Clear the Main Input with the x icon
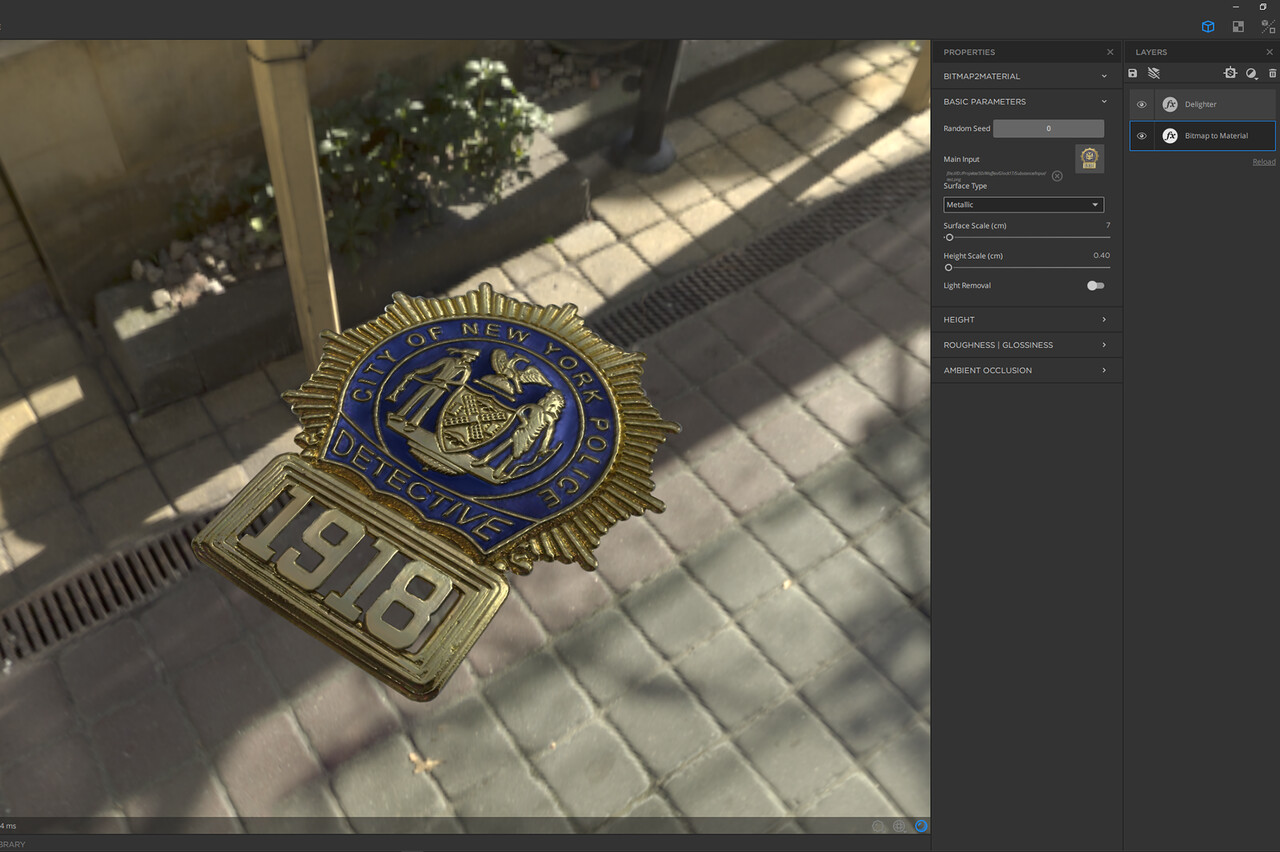1280x852 pixels. (1057, 176)
